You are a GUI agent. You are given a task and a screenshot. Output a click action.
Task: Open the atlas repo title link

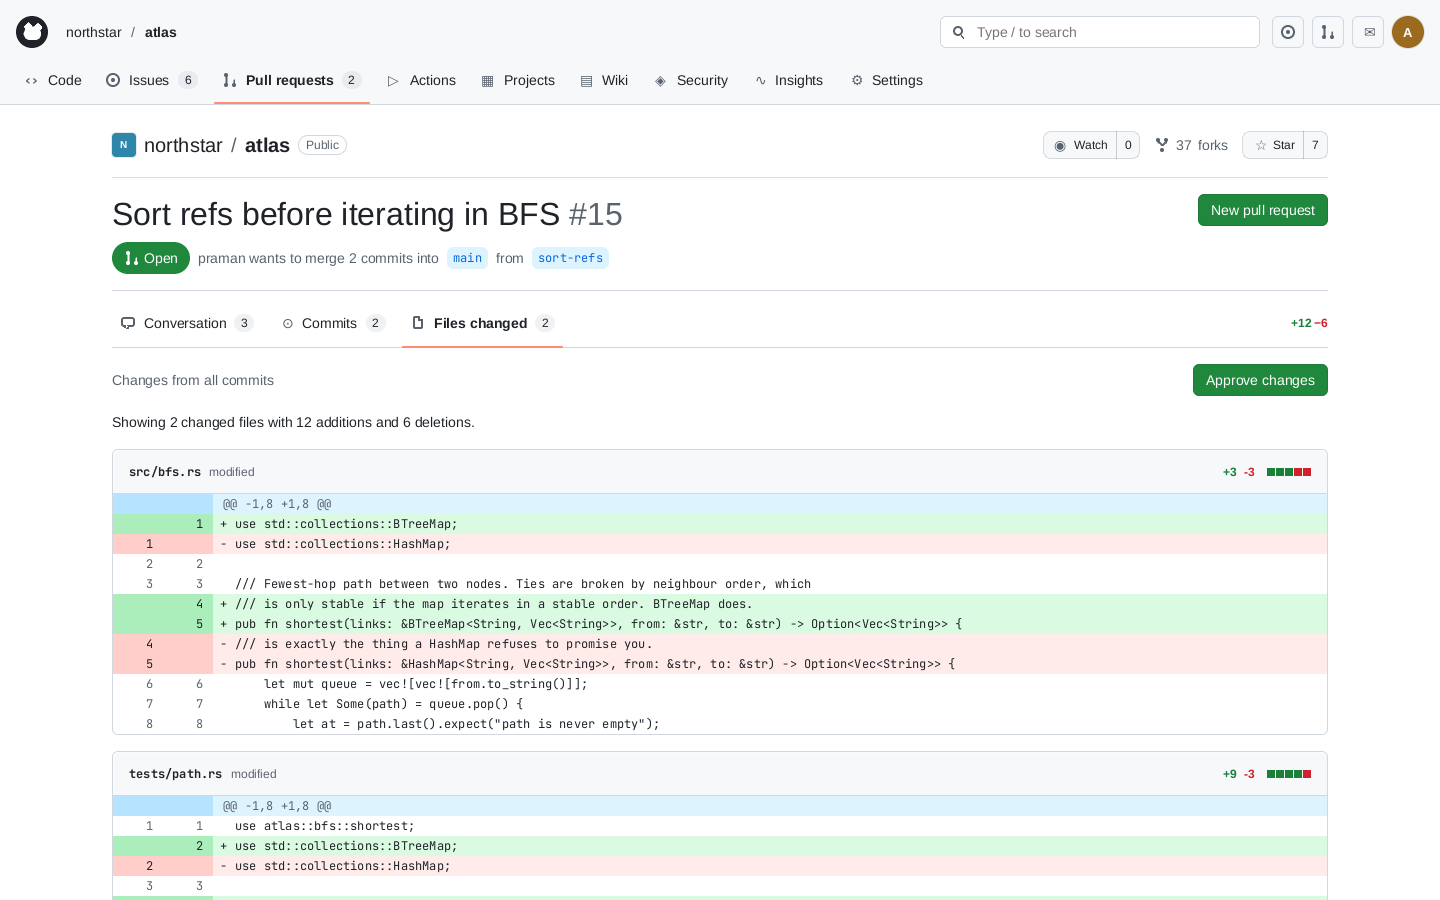click(267, 145)
